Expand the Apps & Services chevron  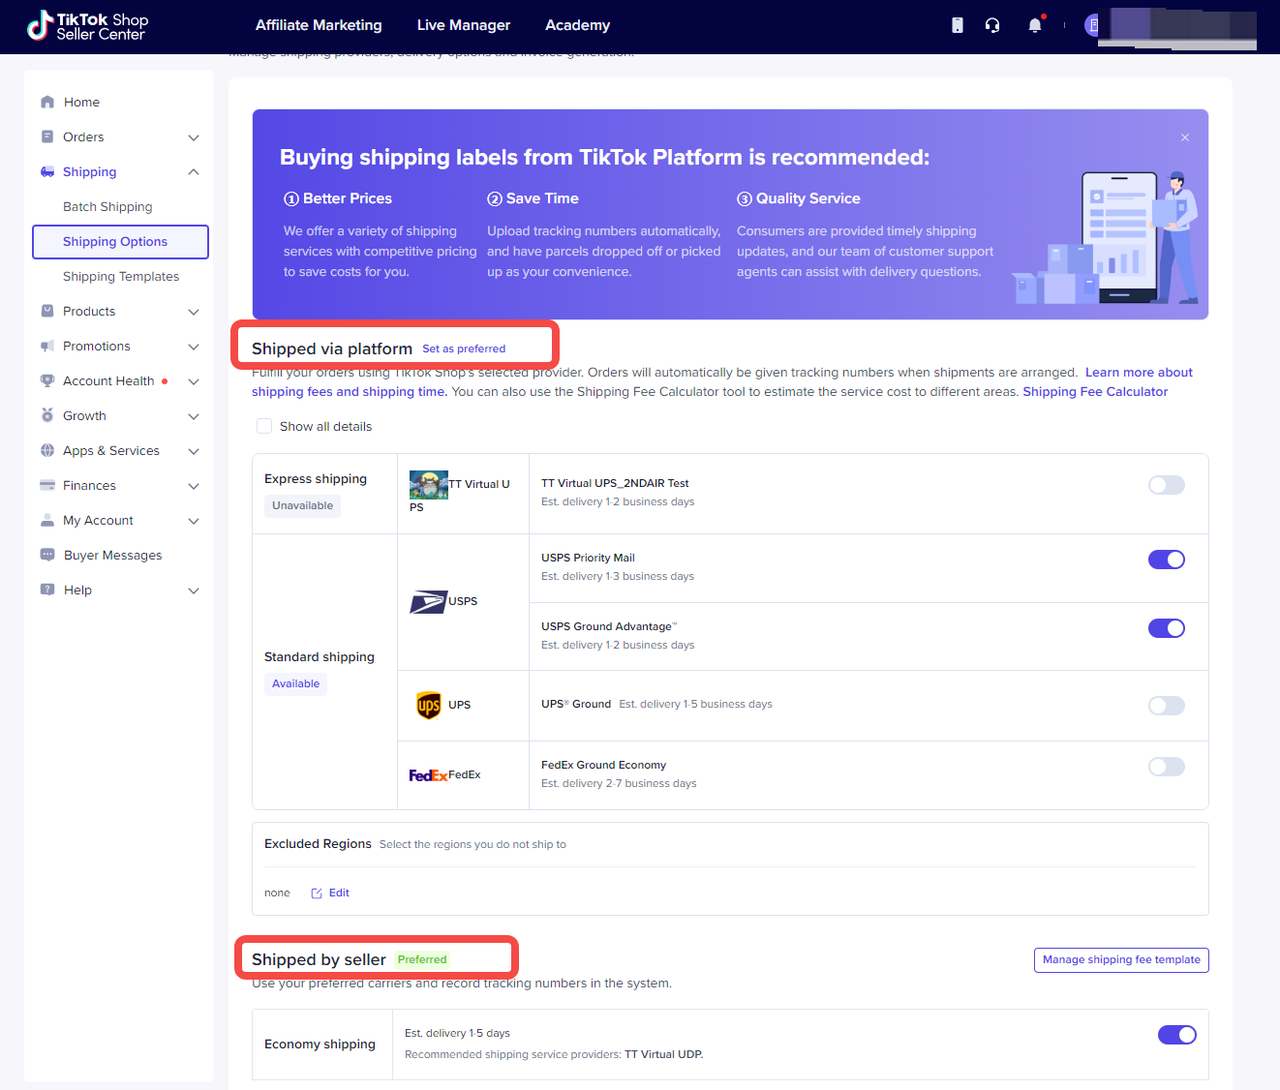pyautogui.click(x=194, y=452)
